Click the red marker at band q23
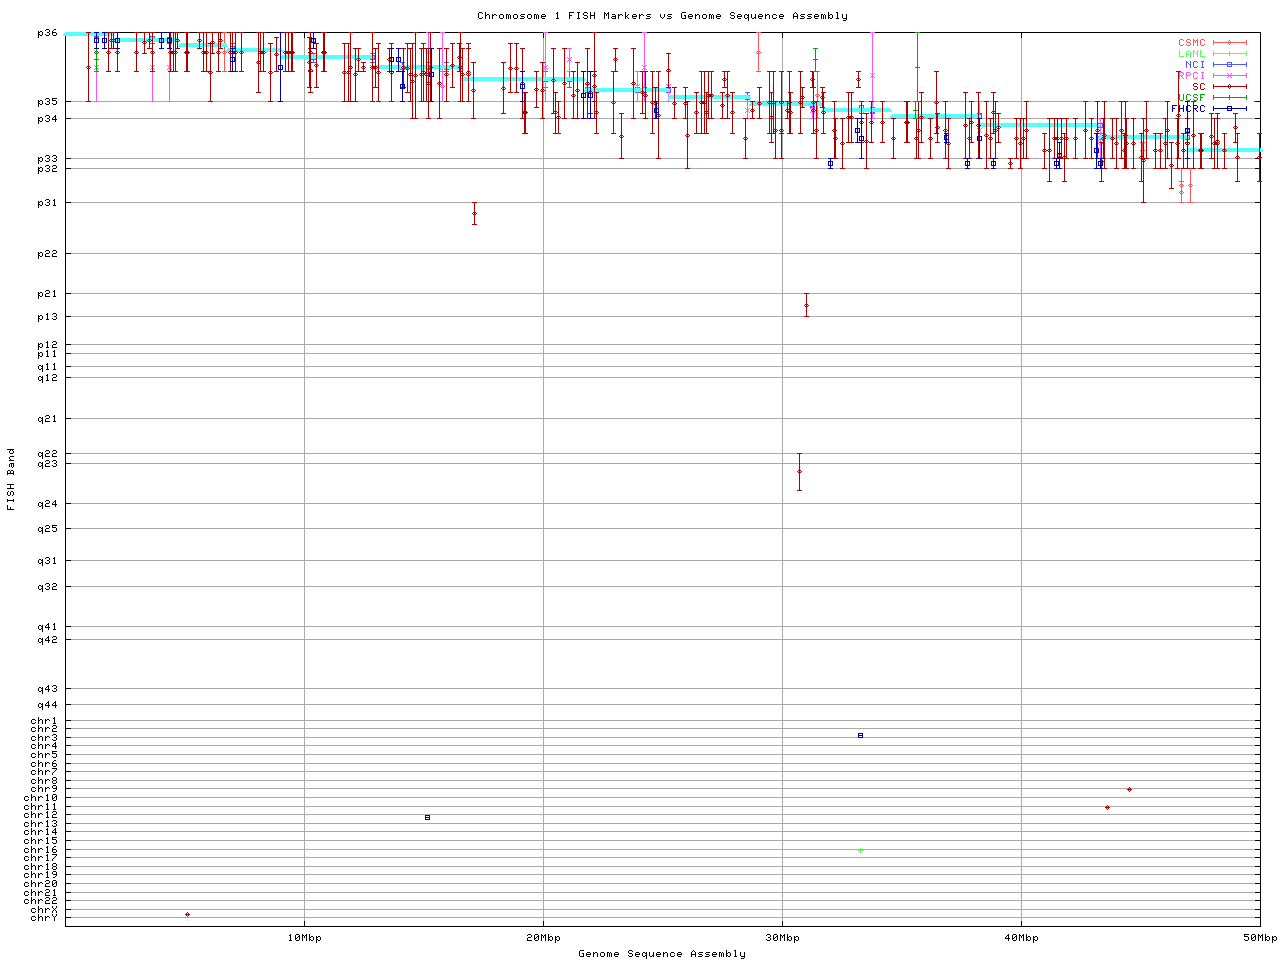Viewport: 1280px width, 960px height. [x=799, y=471]
